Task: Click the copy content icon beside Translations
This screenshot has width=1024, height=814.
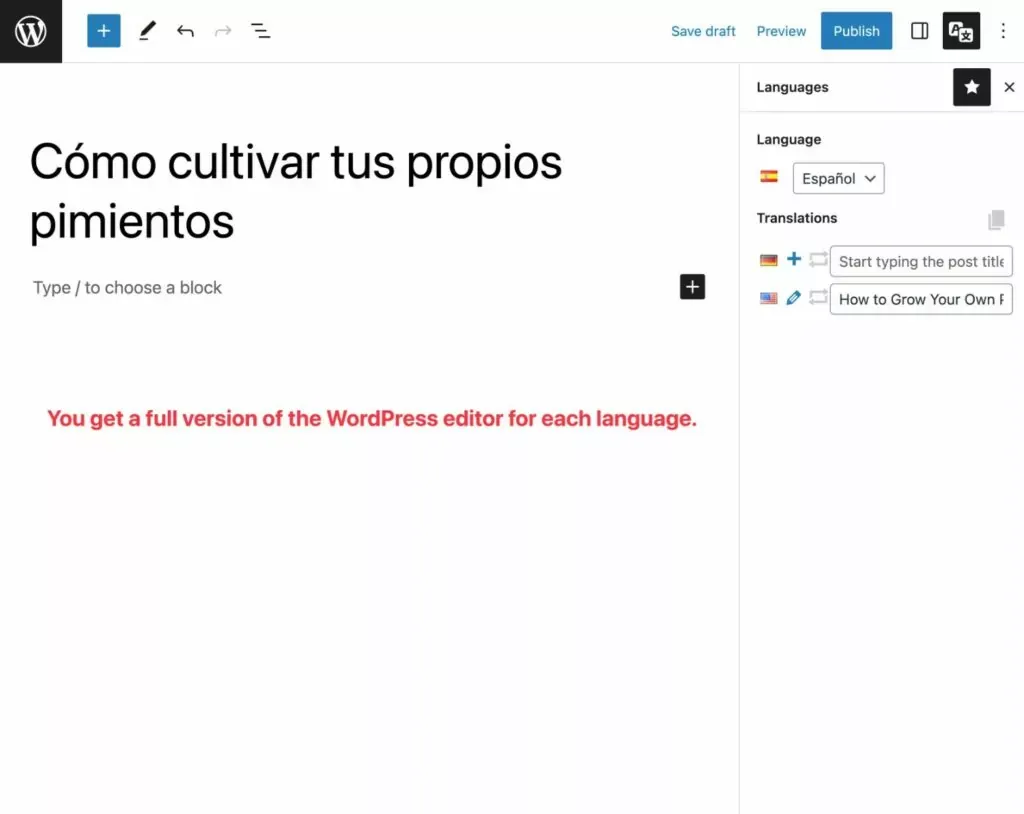Action: coord(996,219)
